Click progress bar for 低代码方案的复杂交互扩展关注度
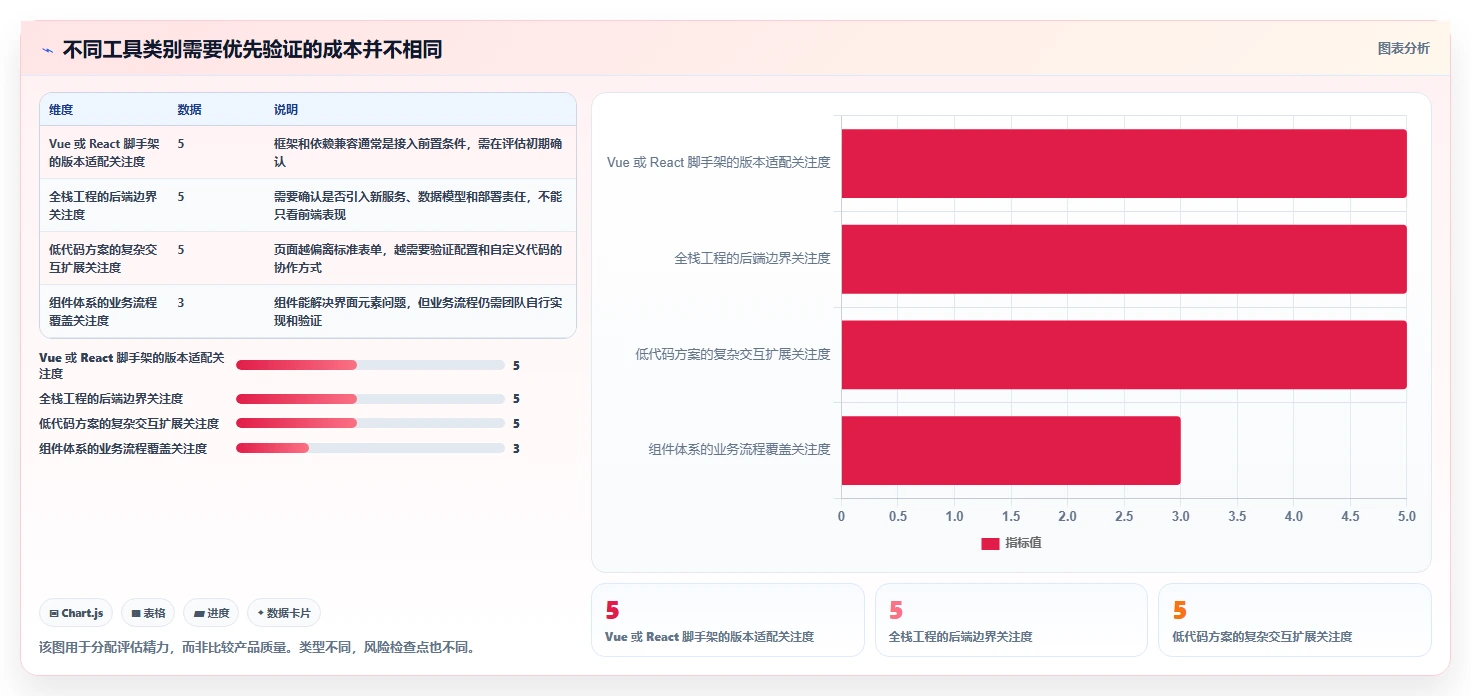The image size is (1471, 696). coord(370,424)
